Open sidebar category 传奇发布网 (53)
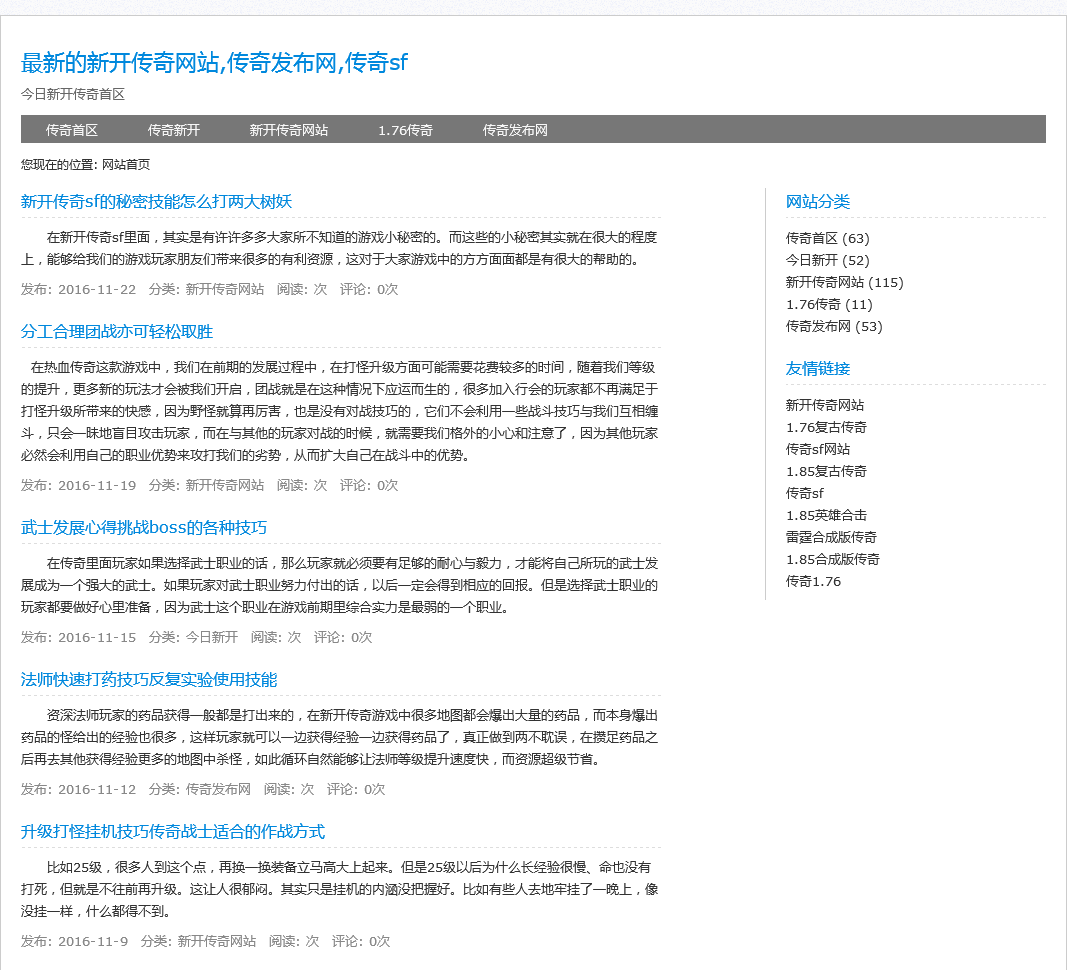1067x970 pixels. tap(834, 326)
